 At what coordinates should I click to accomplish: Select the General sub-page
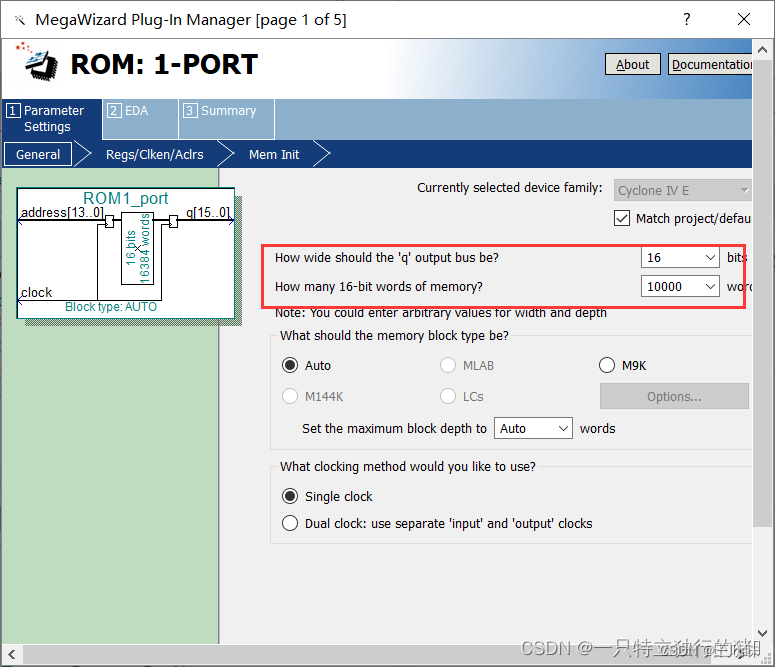tap(38, 154)
